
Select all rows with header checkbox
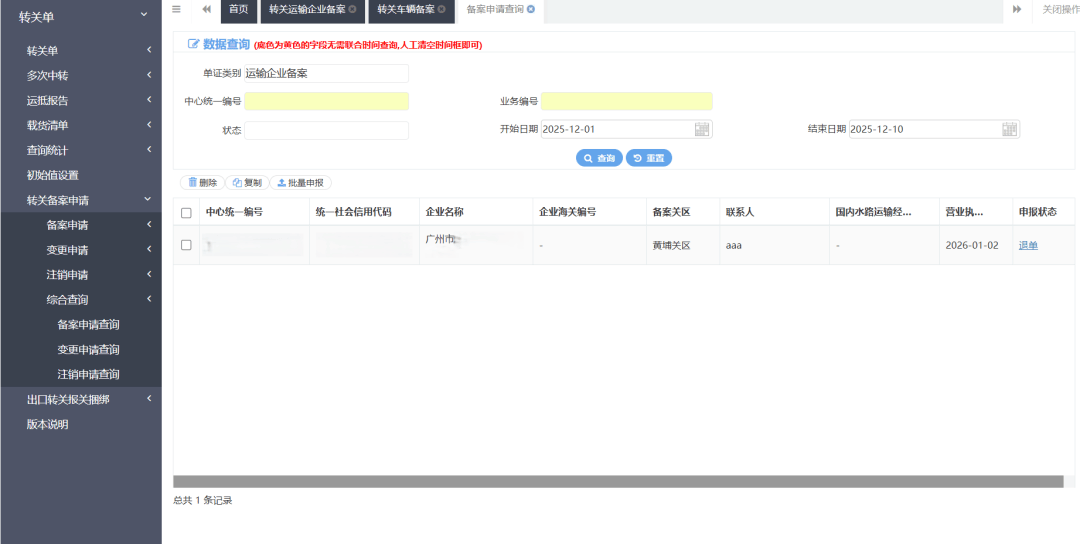pos(186,213)
